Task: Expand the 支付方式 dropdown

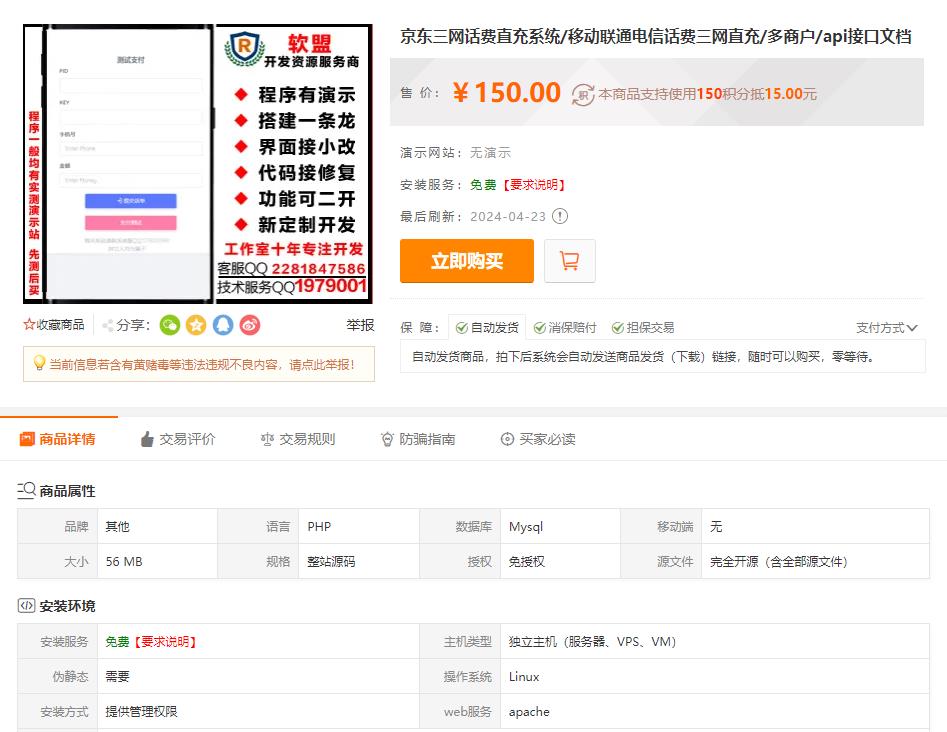Action: point(887,328)
